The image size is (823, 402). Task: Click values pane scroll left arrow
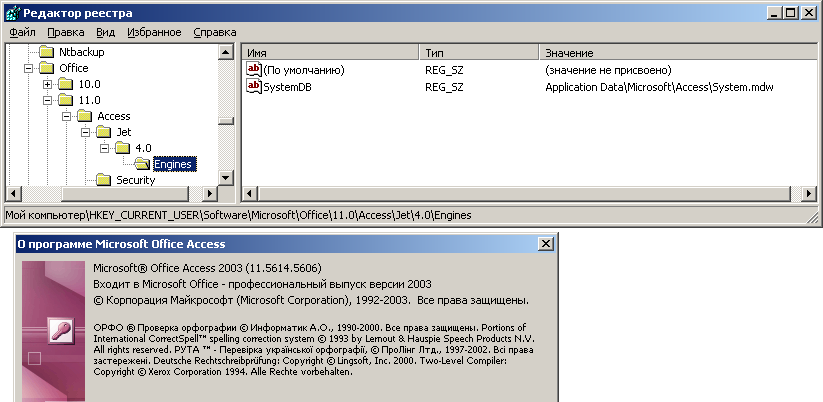click(x=249, y=194)
